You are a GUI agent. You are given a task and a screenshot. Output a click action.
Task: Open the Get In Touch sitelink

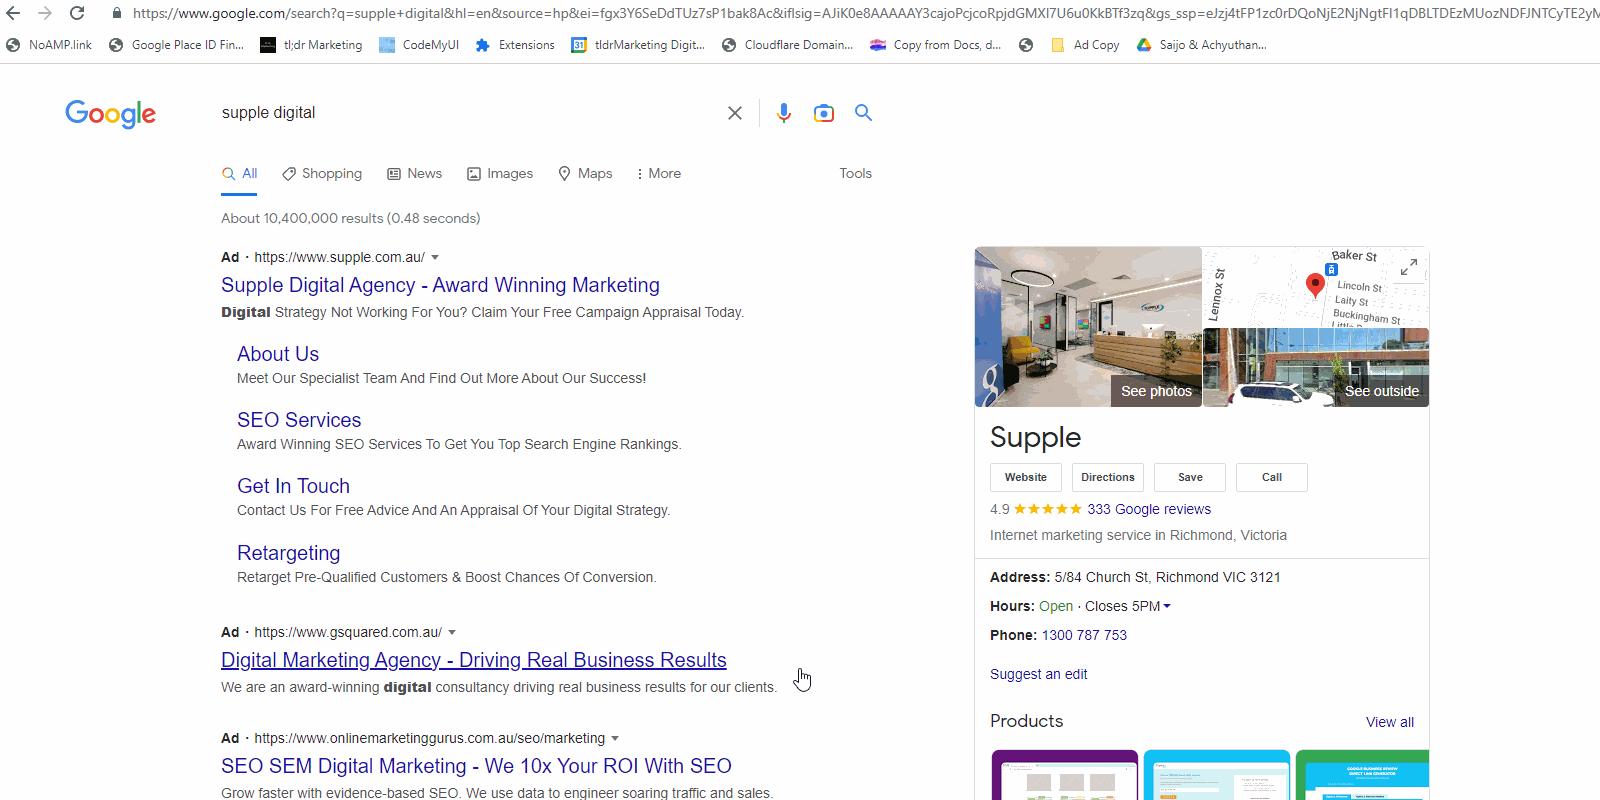click(293, 487)
